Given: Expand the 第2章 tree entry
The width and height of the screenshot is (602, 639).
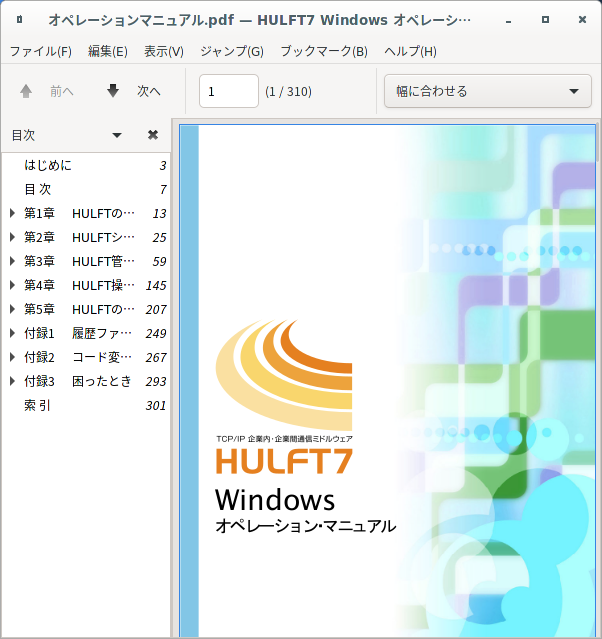Looking at the screenshot, I should point(12,237).
